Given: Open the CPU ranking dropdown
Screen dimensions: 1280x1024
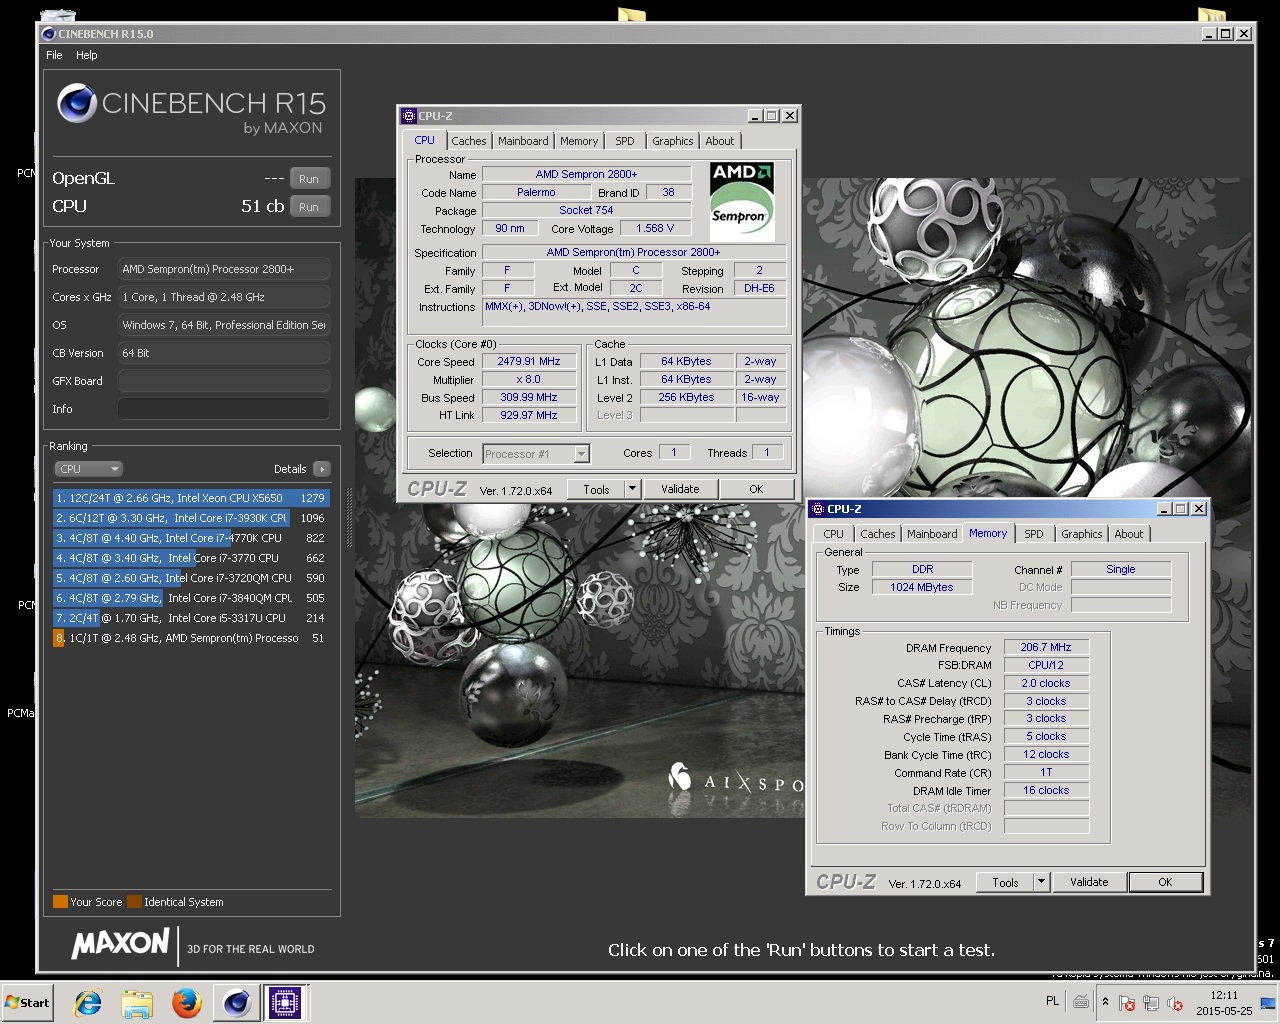Looking at the screenshot, I should click(88, 469).
